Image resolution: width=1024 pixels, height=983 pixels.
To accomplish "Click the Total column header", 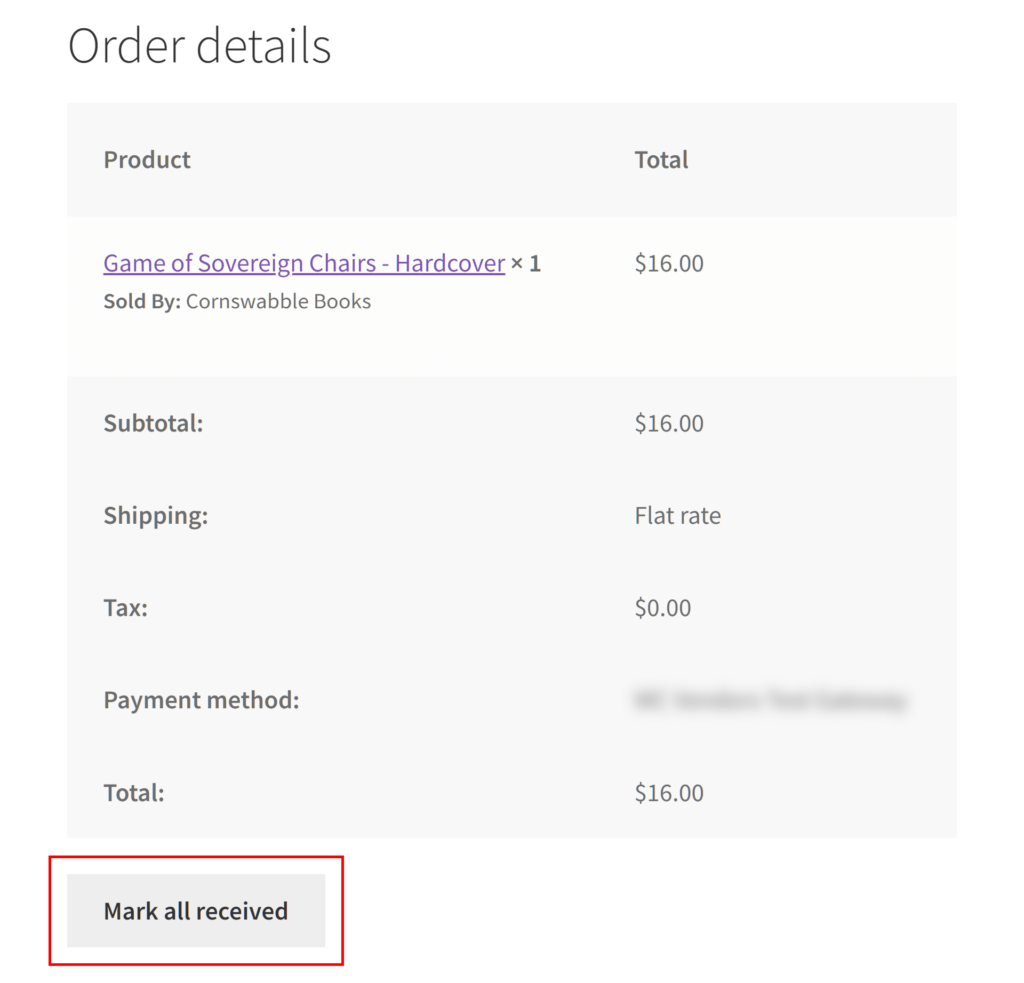I will [661, 160].
